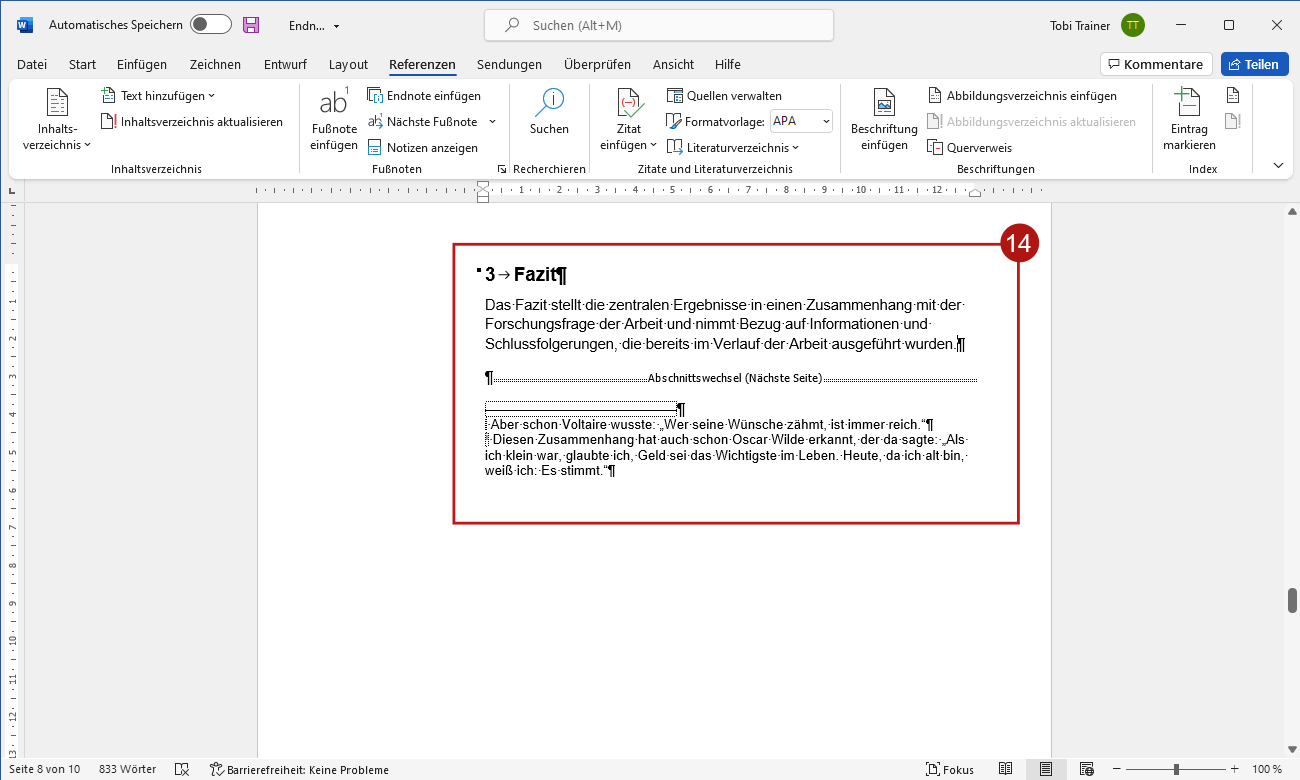Expand the Text hinzufügen menu
This screenshot has width=1300, height=780.
[x=158, y=96]
